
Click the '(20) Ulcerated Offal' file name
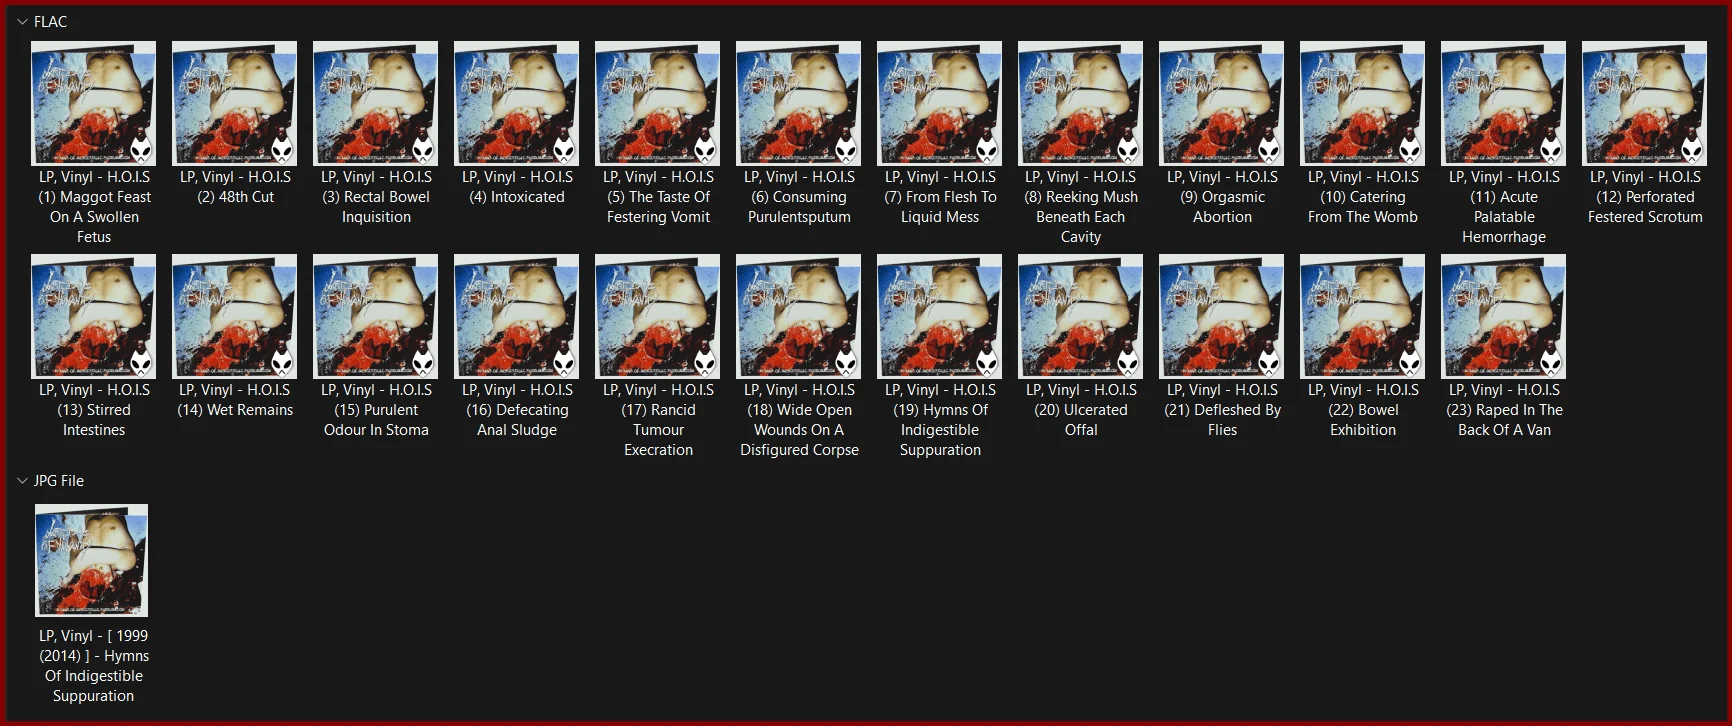(x=1081, y=410)
